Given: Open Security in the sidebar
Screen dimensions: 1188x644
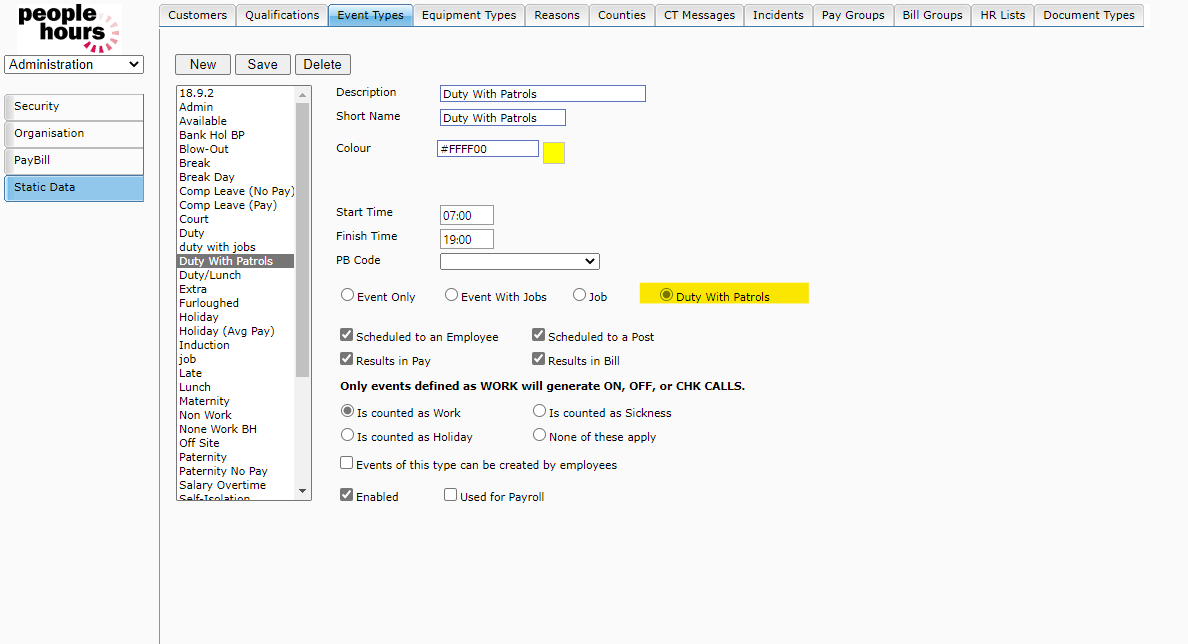Looking at the screenshot, I should tap(74, 107).
